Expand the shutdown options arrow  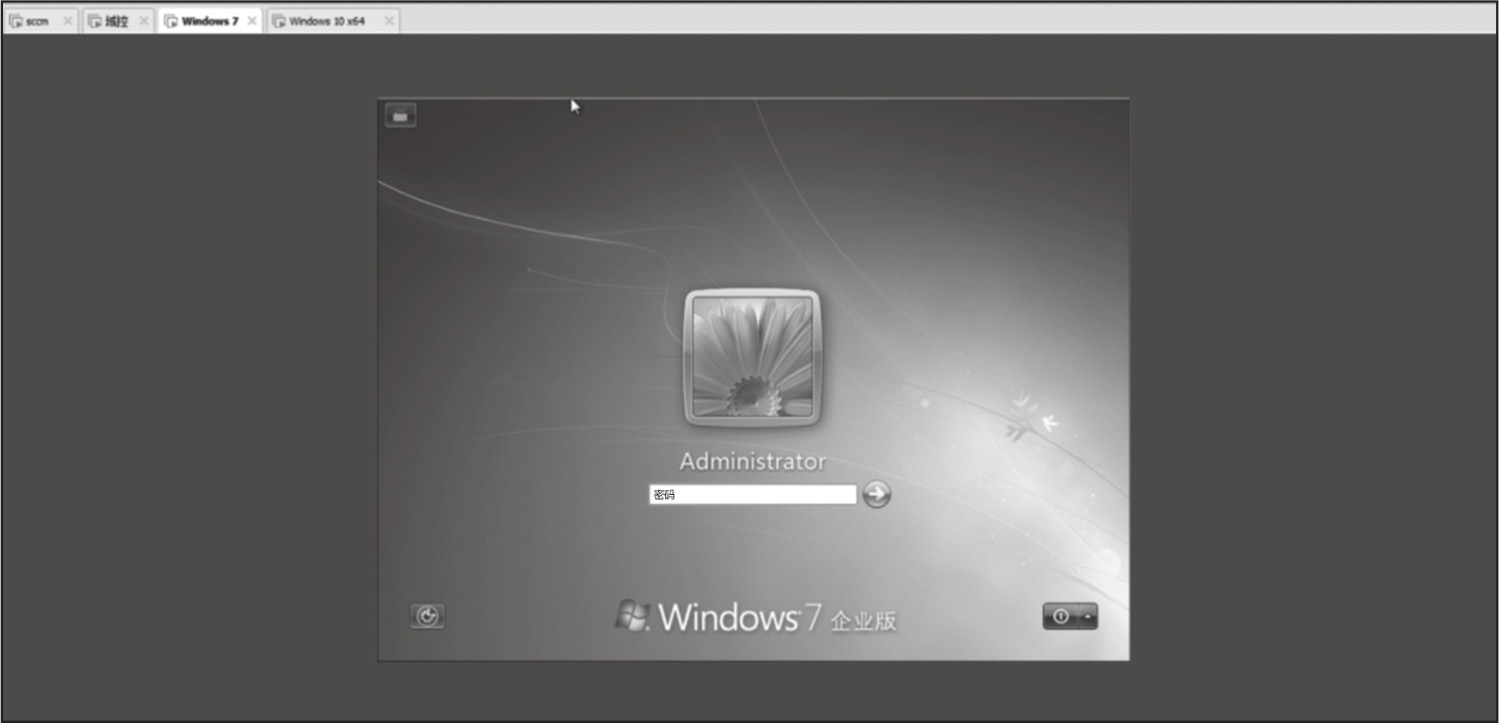click(x=1089, y=617)
